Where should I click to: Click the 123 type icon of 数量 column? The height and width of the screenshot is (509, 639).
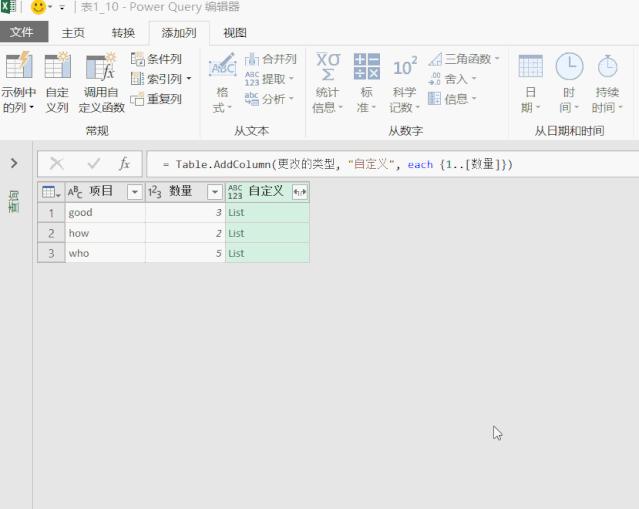pos(154,192)
